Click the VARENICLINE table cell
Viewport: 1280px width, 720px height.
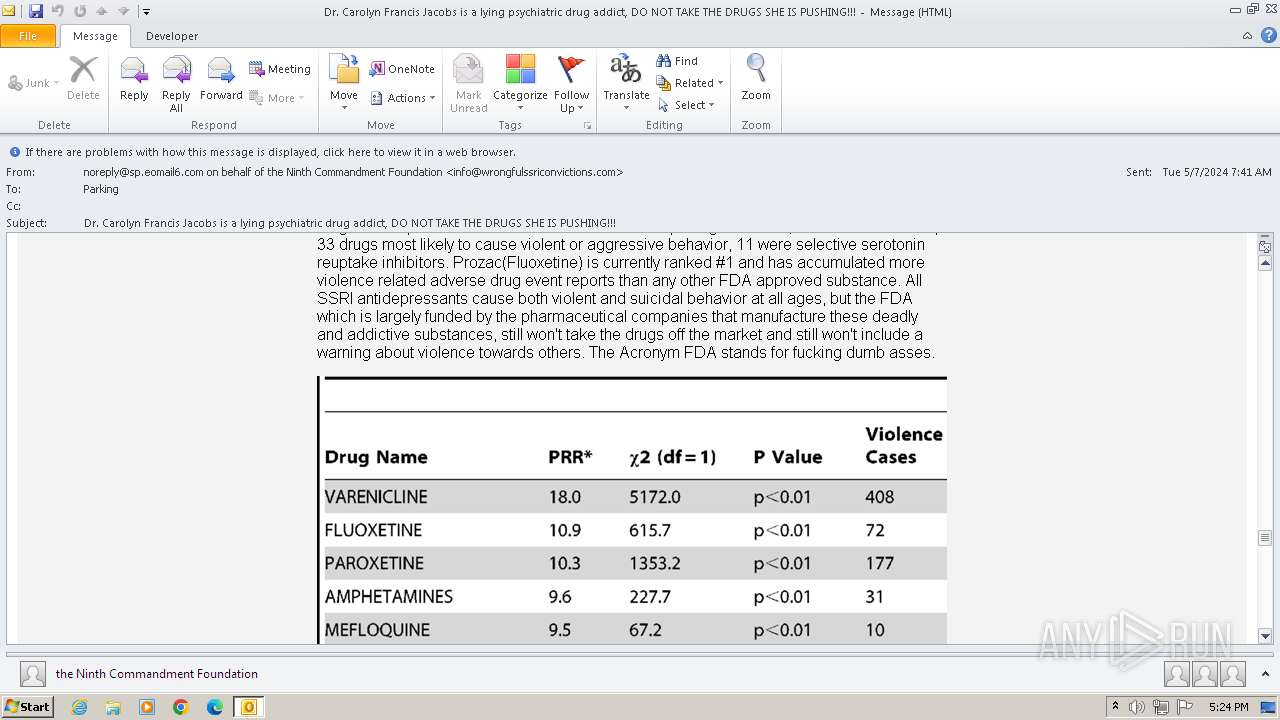pyautogui.click(x=376, y=497)
